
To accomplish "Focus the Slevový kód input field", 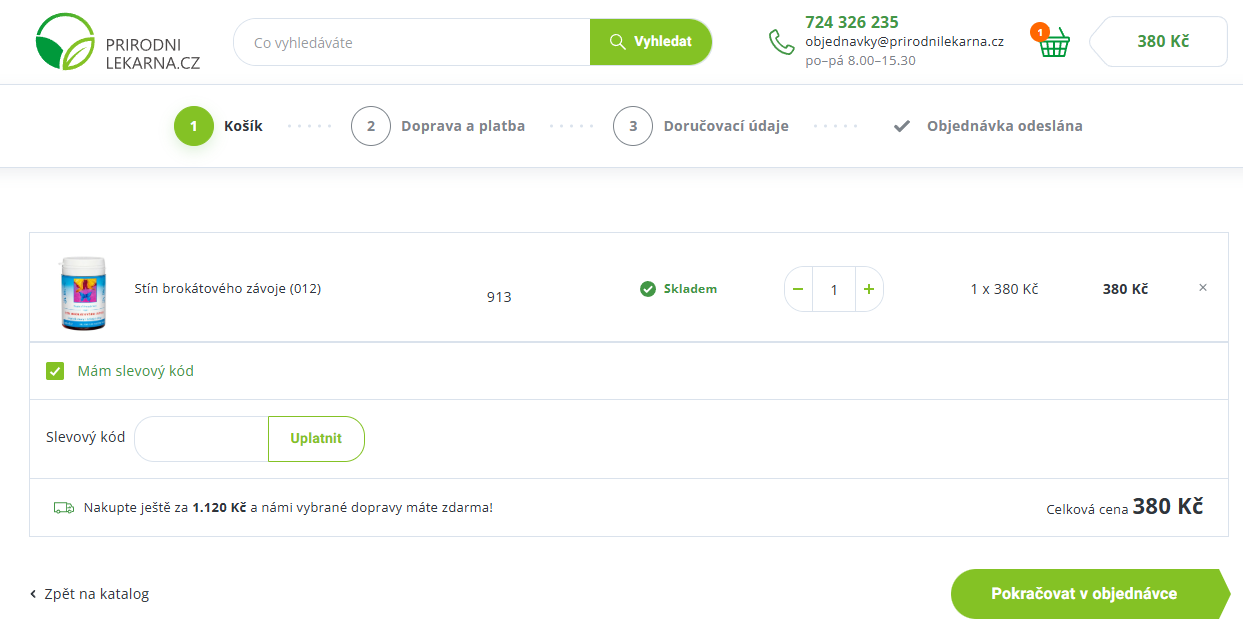I will pos(201,439).
